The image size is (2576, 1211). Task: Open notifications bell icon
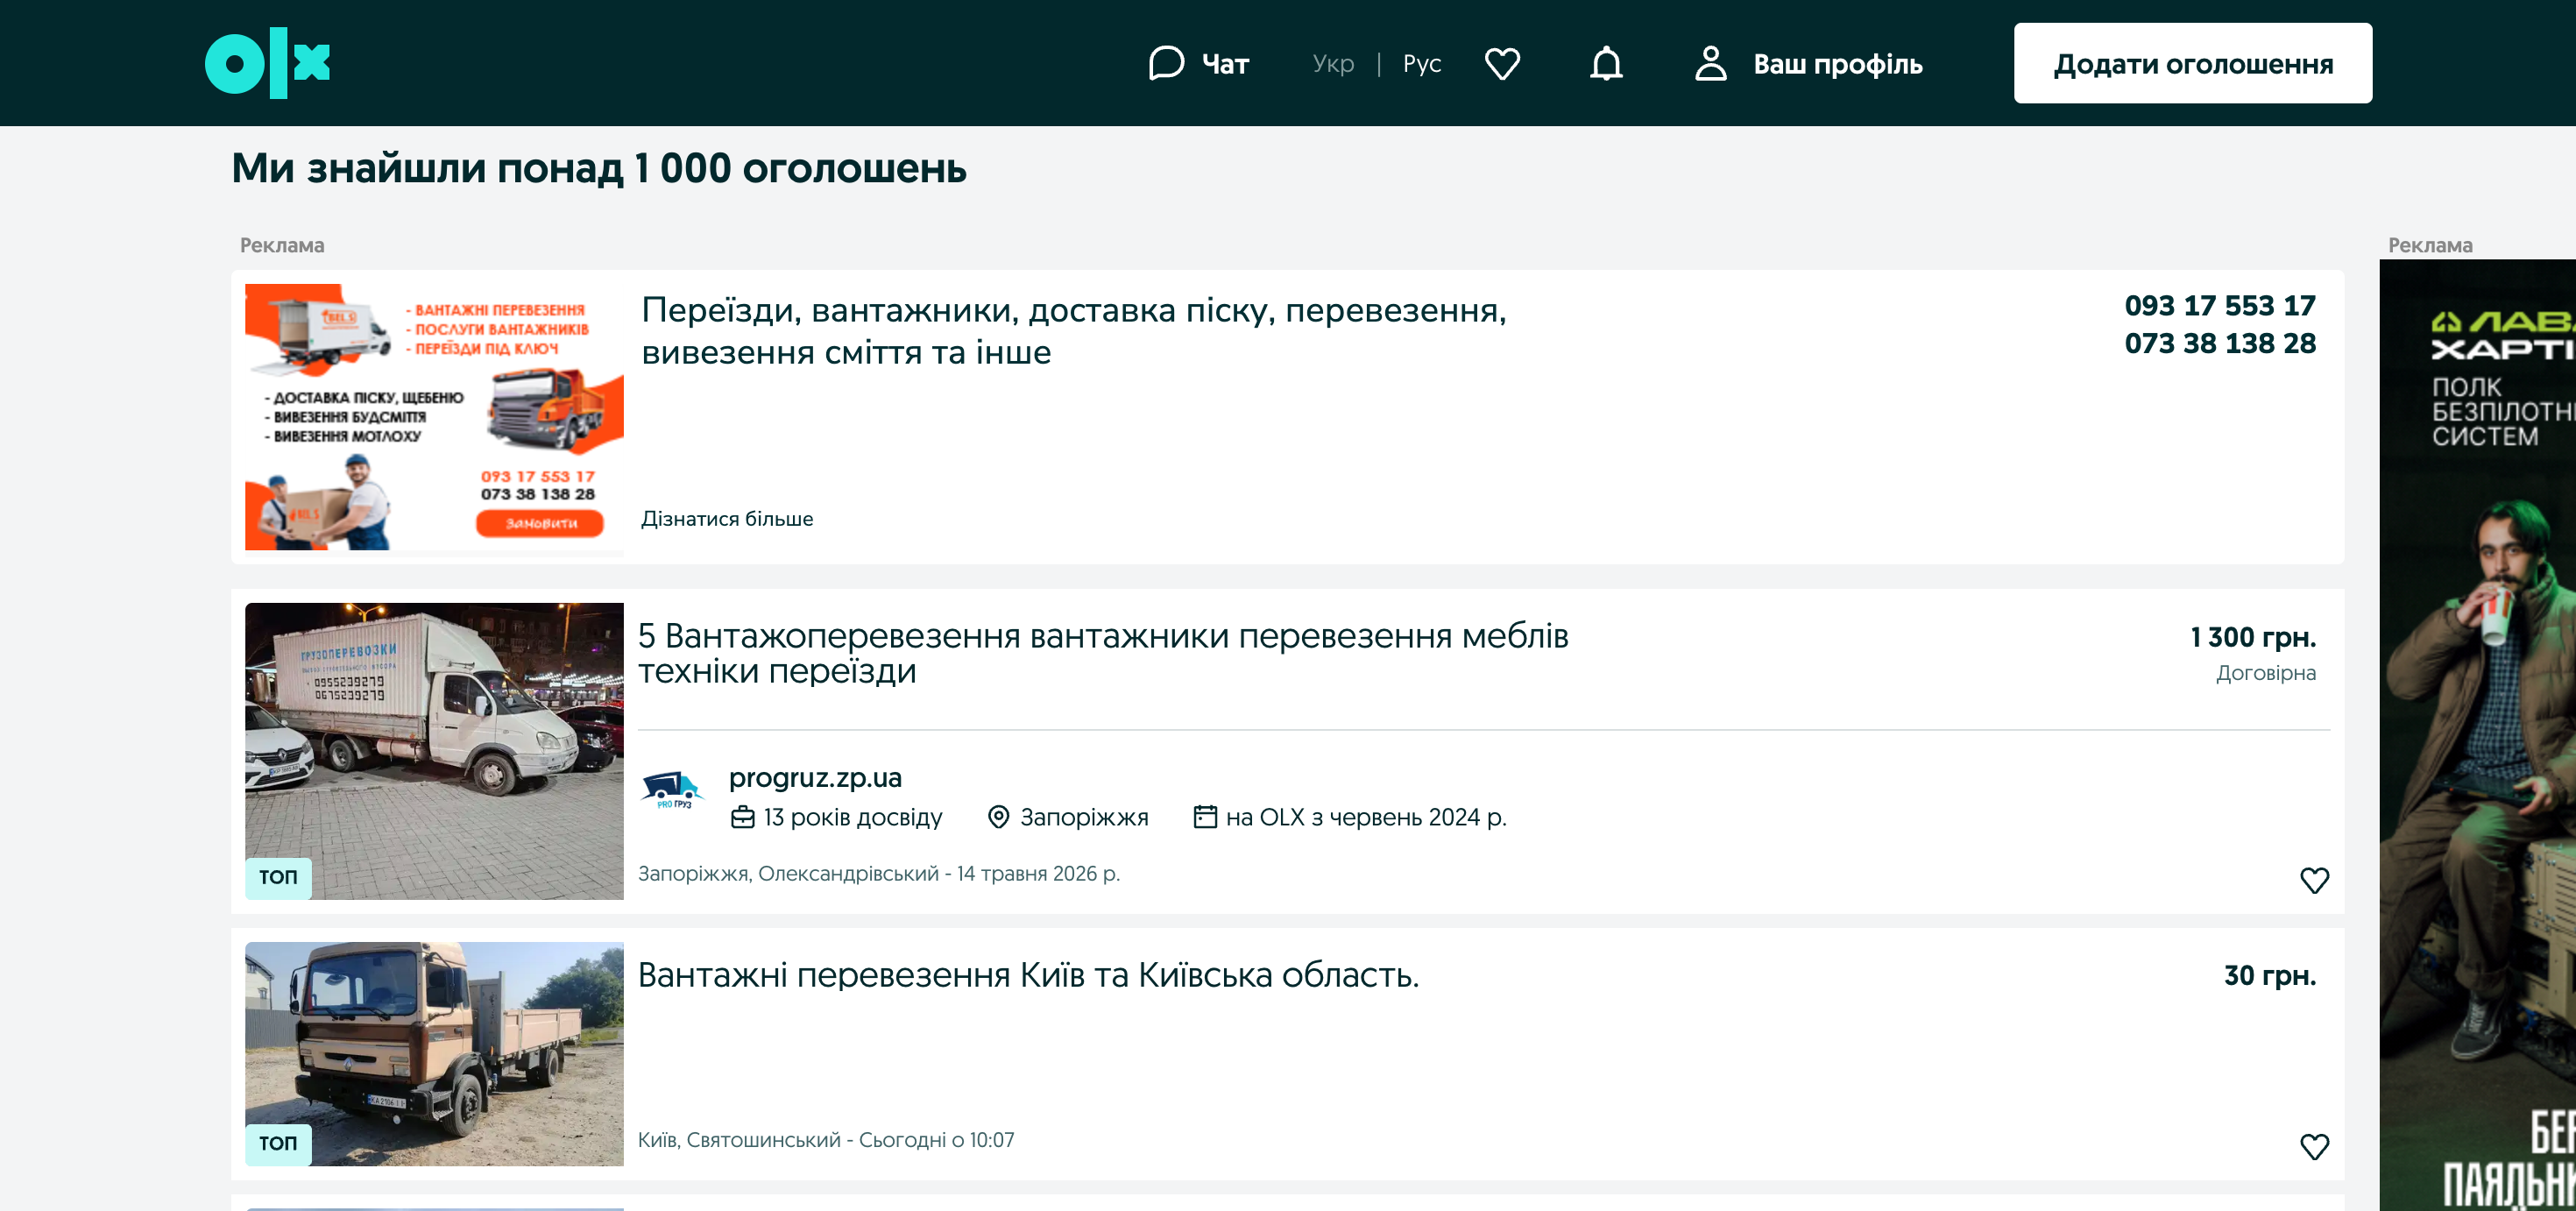pos(1606,63)
